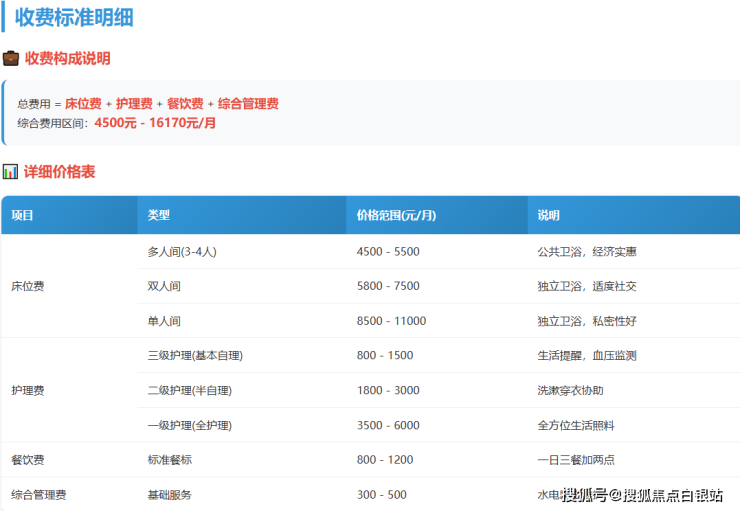Click the 类型 column header
Image resolution: width=740 pixels, height=511 pixels.
159,215
